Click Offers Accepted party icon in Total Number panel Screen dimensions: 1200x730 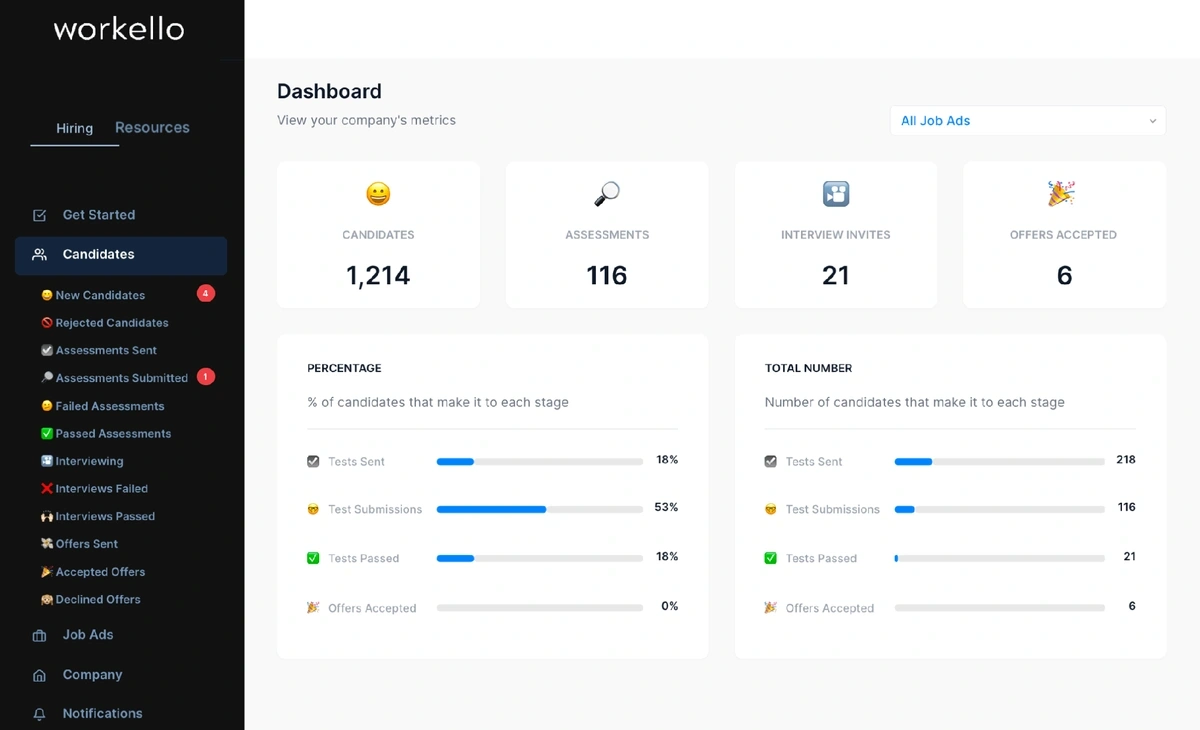770,607
